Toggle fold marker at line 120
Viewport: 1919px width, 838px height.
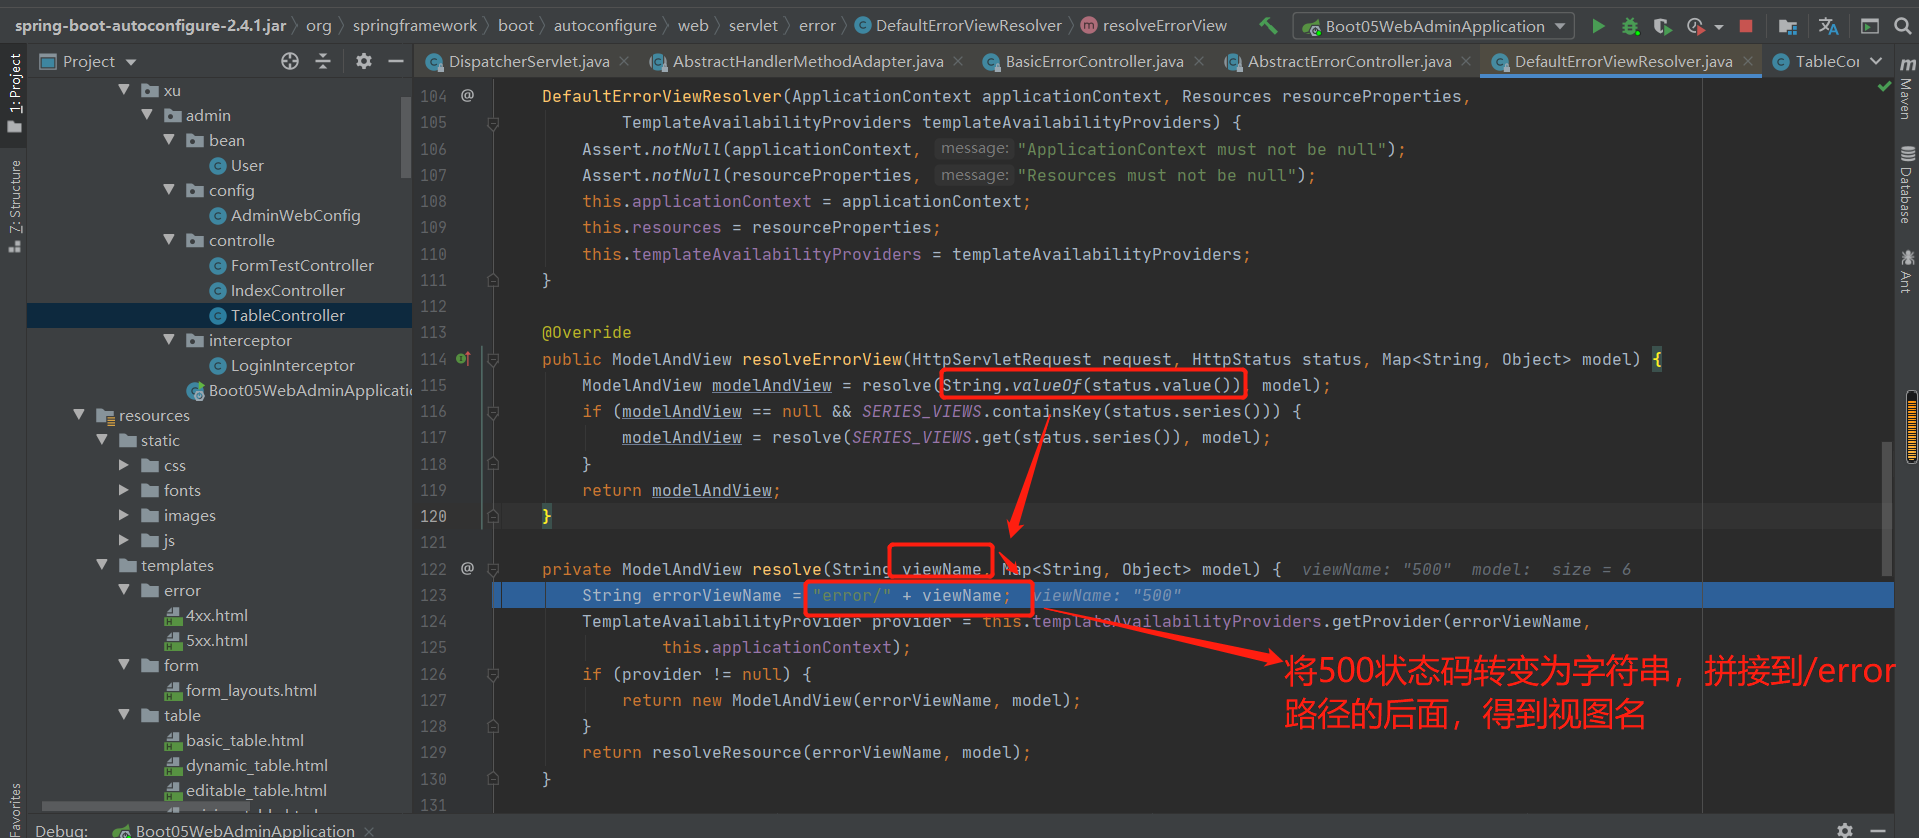click(493, 517)
